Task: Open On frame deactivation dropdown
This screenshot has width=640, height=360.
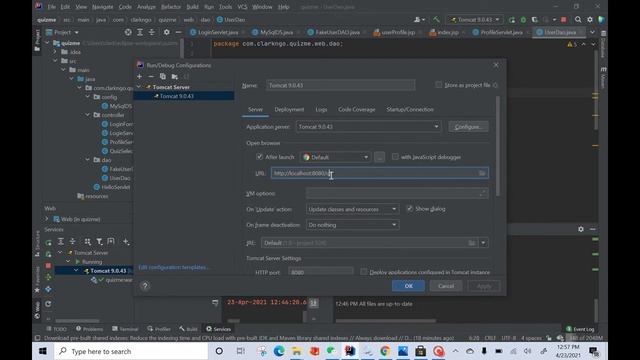Action: click(x=352, y=225)
